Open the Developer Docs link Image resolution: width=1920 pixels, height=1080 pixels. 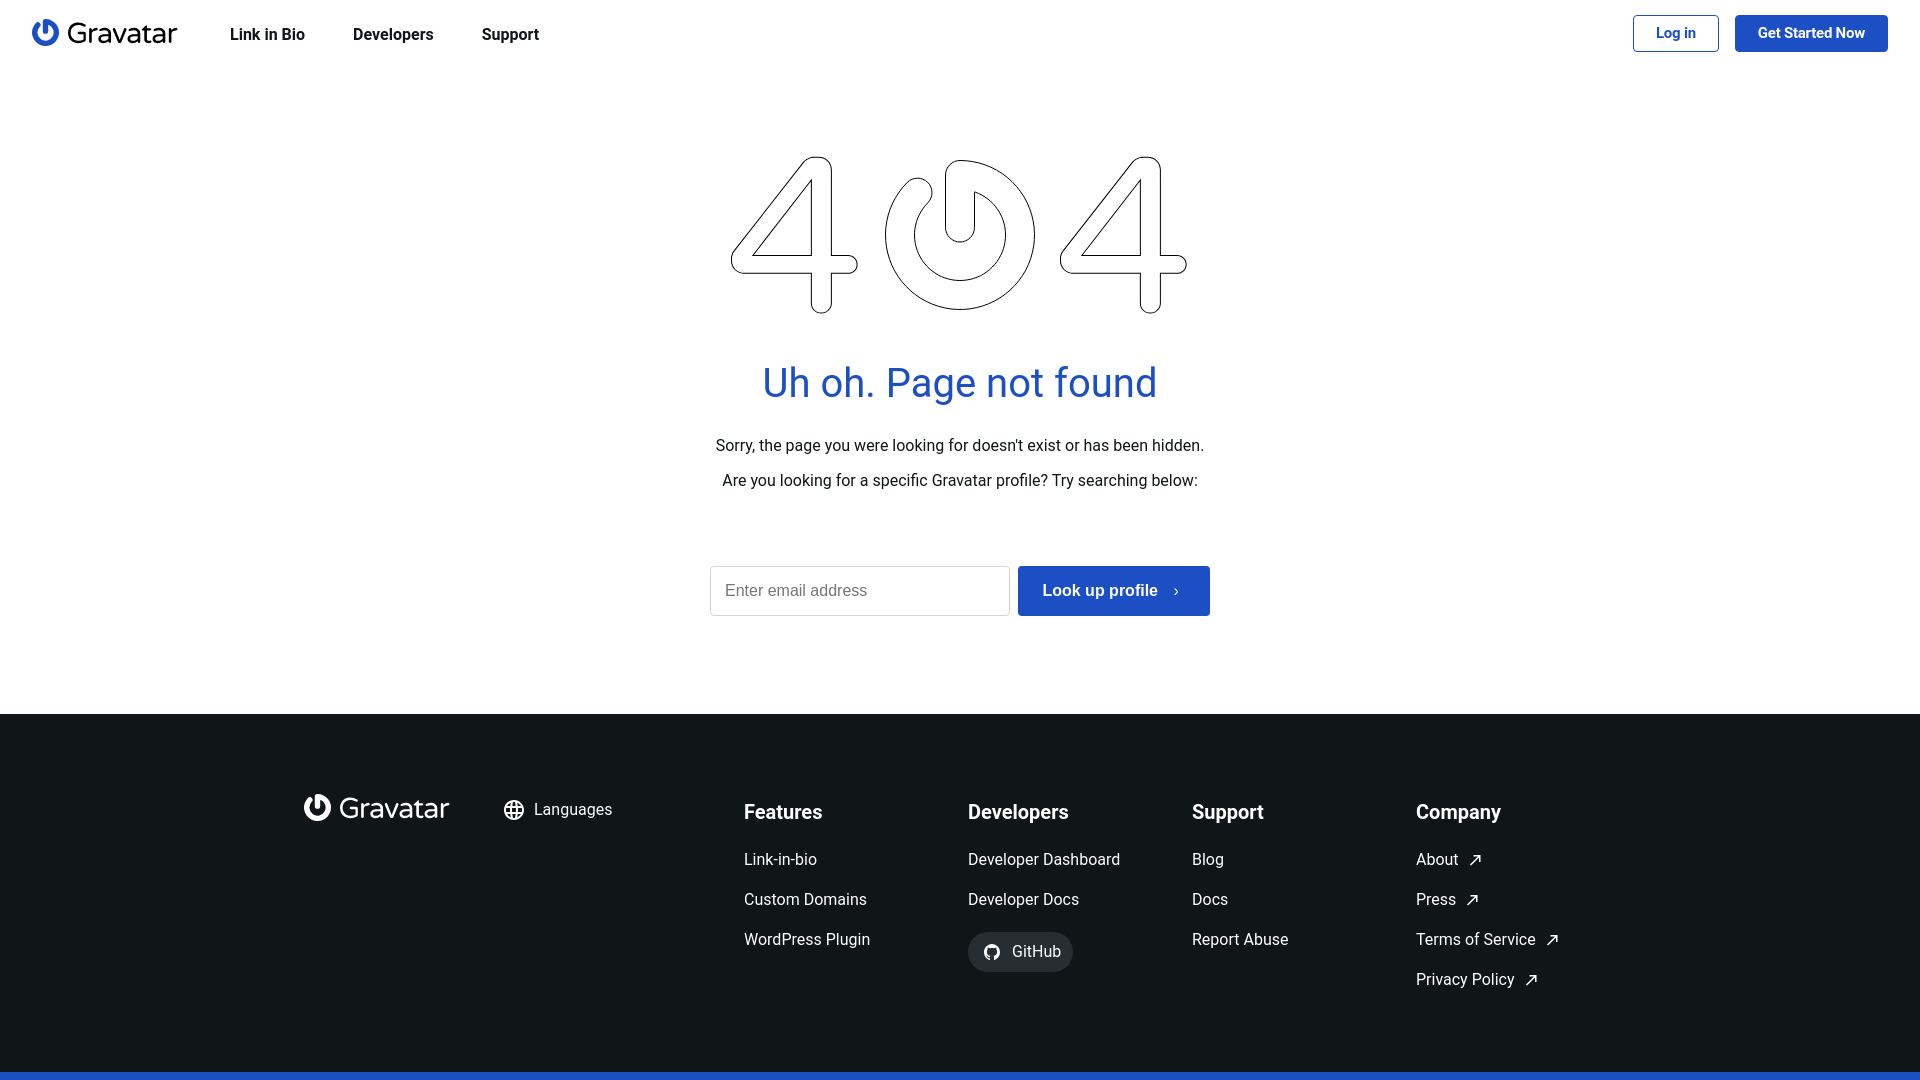pyautogui.click(x=1023, y=900)
